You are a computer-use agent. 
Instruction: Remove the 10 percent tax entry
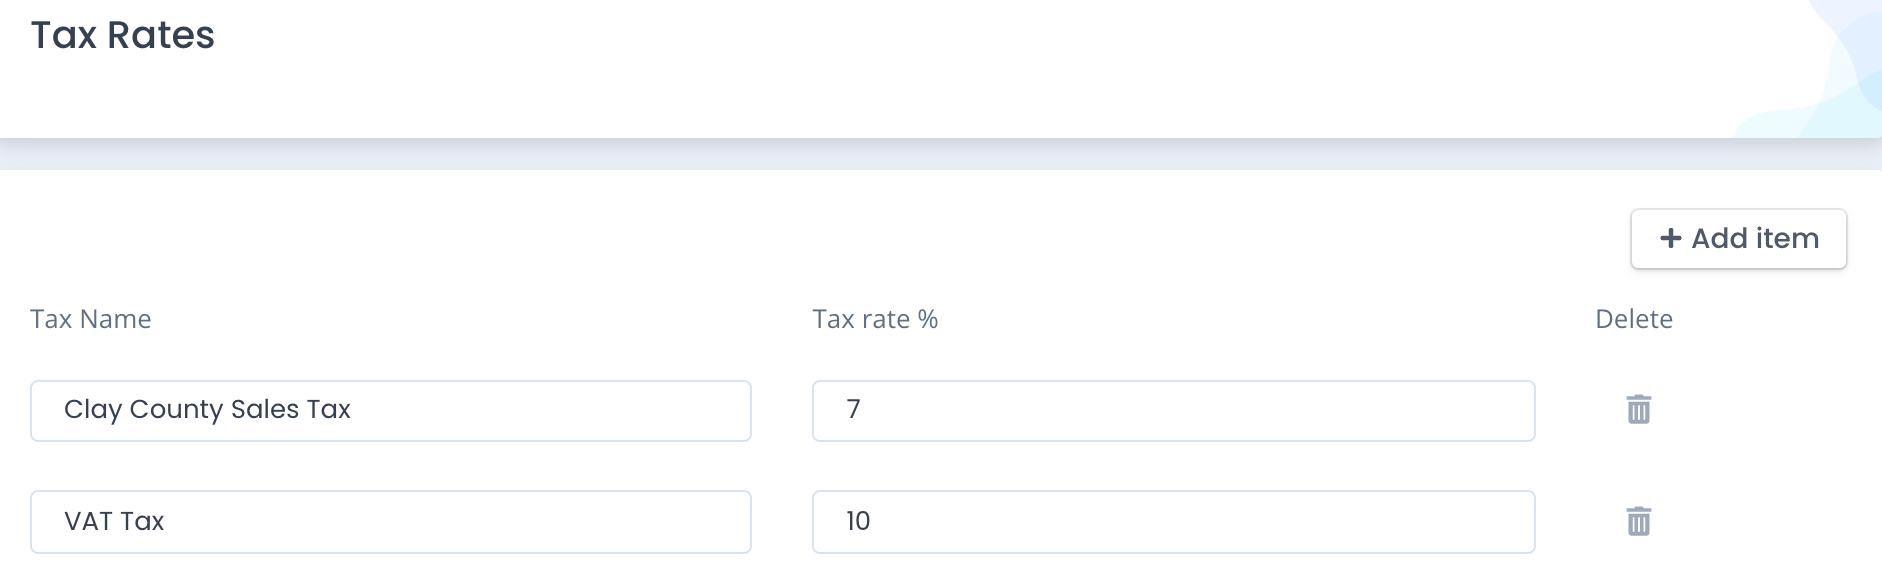[1638, 521]
